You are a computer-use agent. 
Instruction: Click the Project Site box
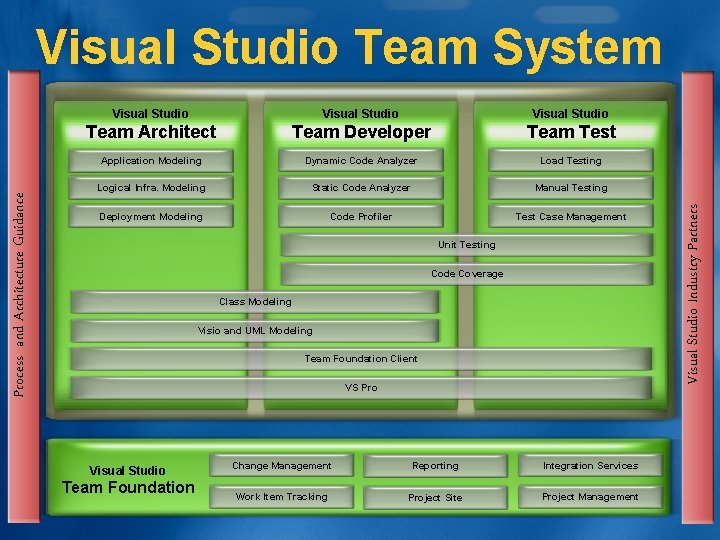(435, 497)
